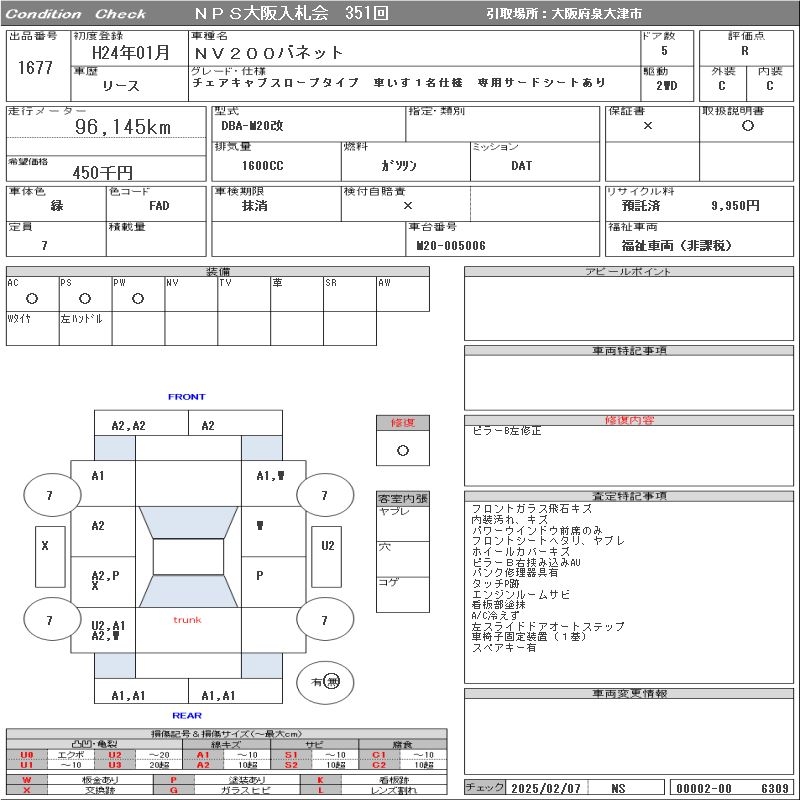Image resolution: width=800 pixels, height=800 pixels.
Task: Click the note 左スライドドアオートステップ
Action: (548, 626)
